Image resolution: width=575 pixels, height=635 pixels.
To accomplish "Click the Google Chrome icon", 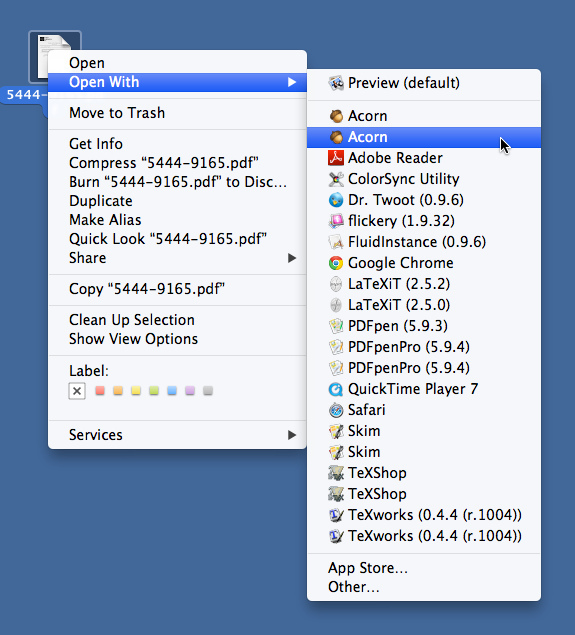I will tap(336, 263).
